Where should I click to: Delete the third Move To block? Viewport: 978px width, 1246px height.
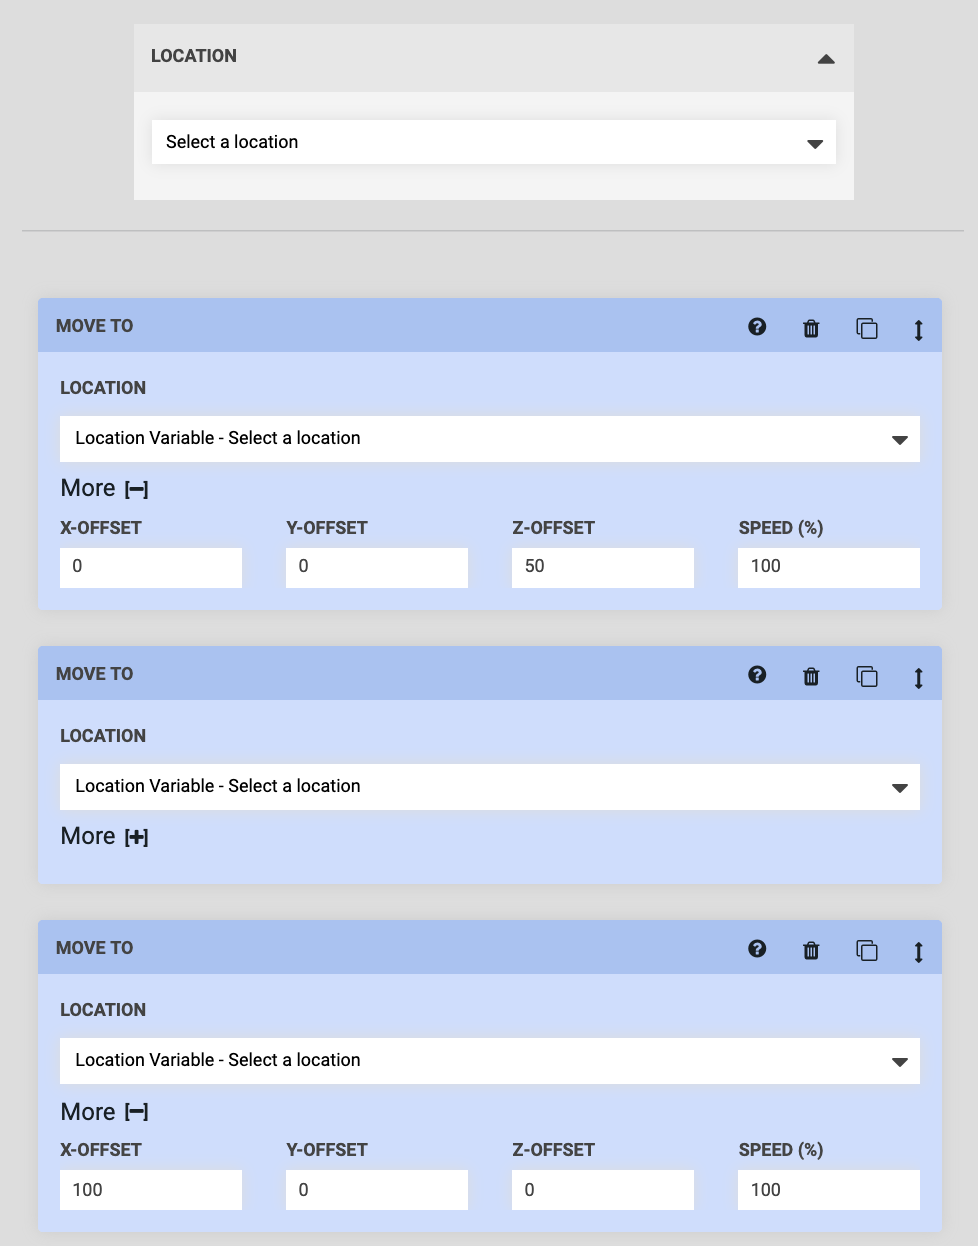tap(811, 949)
